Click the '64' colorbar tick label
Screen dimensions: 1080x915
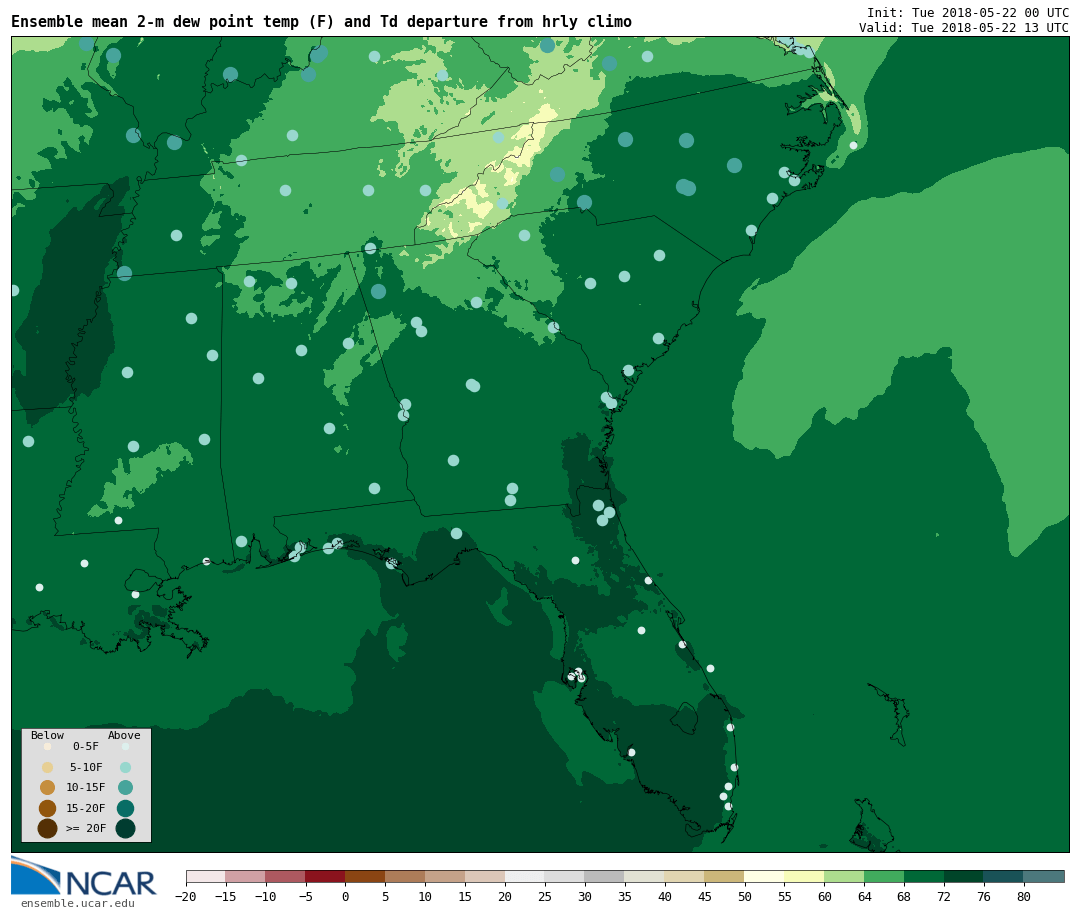point(864,897)
